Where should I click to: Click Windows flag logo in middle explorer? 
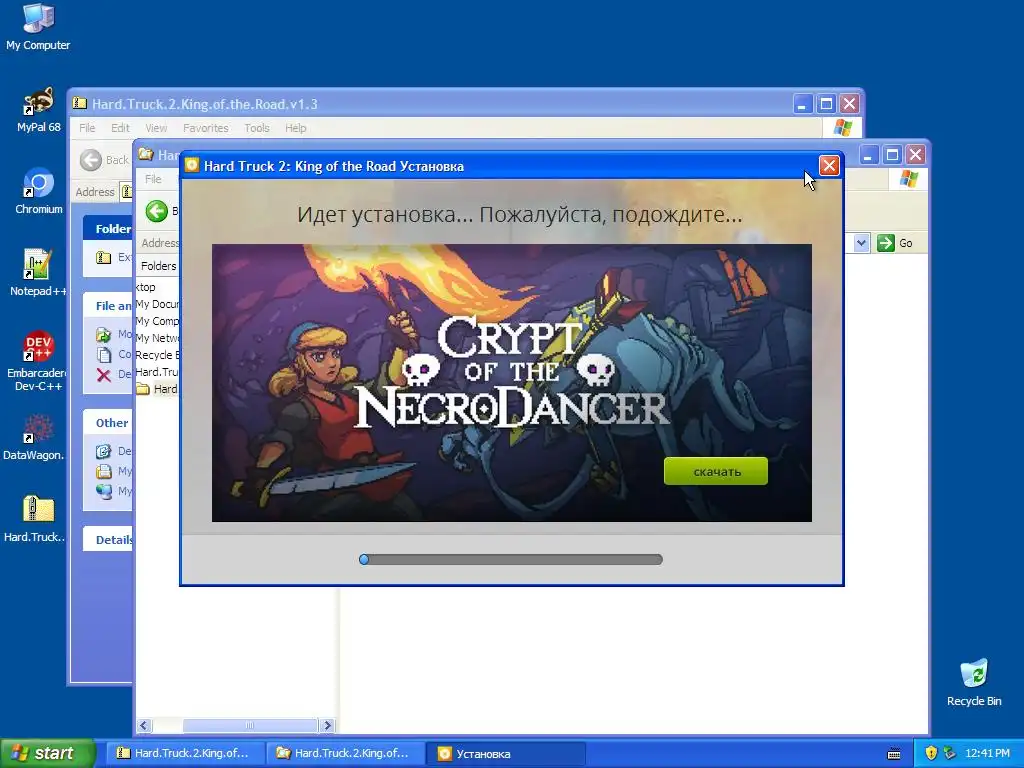908,179
